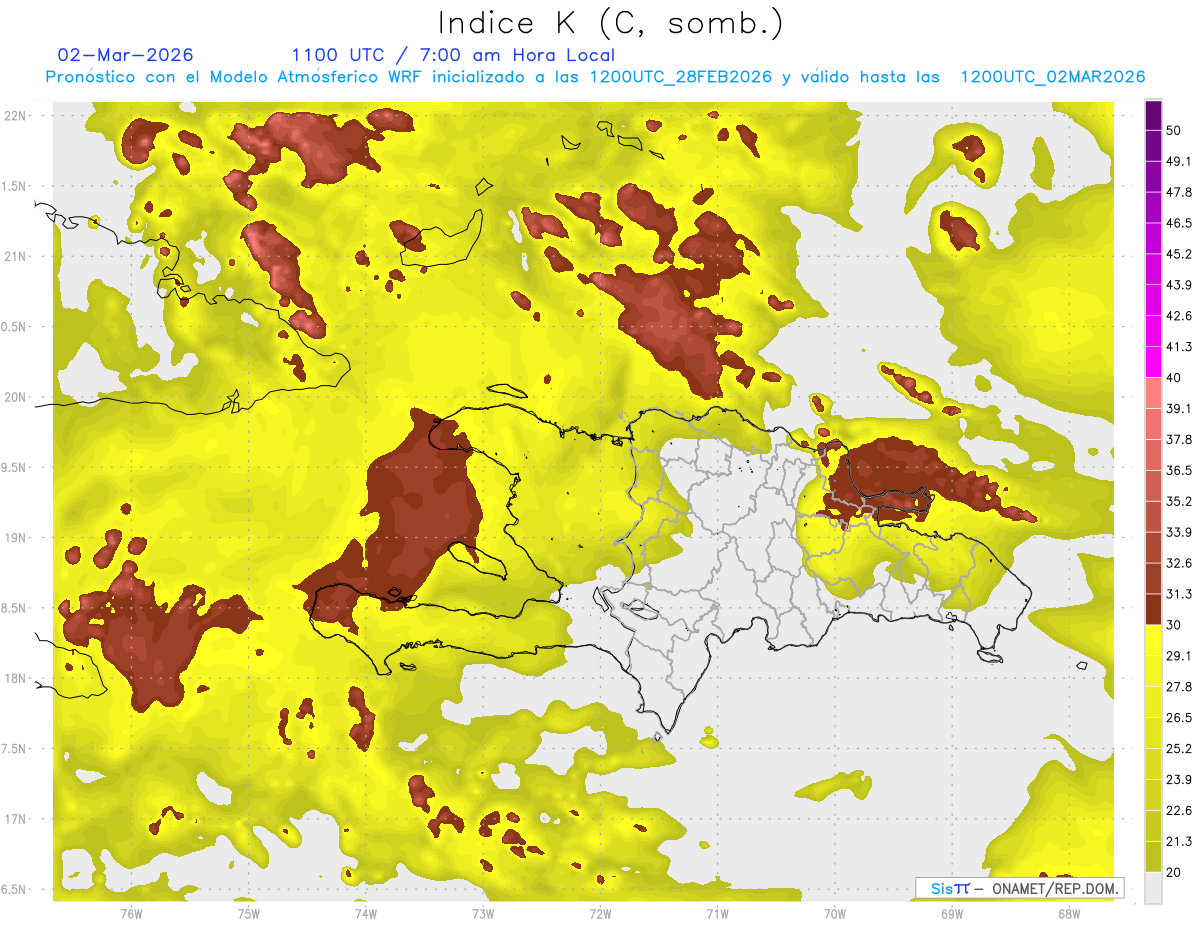This screenshot has width=1200, height=927.
Task: Click the legend value '49.1'
Action: (x=1179, y=162)
